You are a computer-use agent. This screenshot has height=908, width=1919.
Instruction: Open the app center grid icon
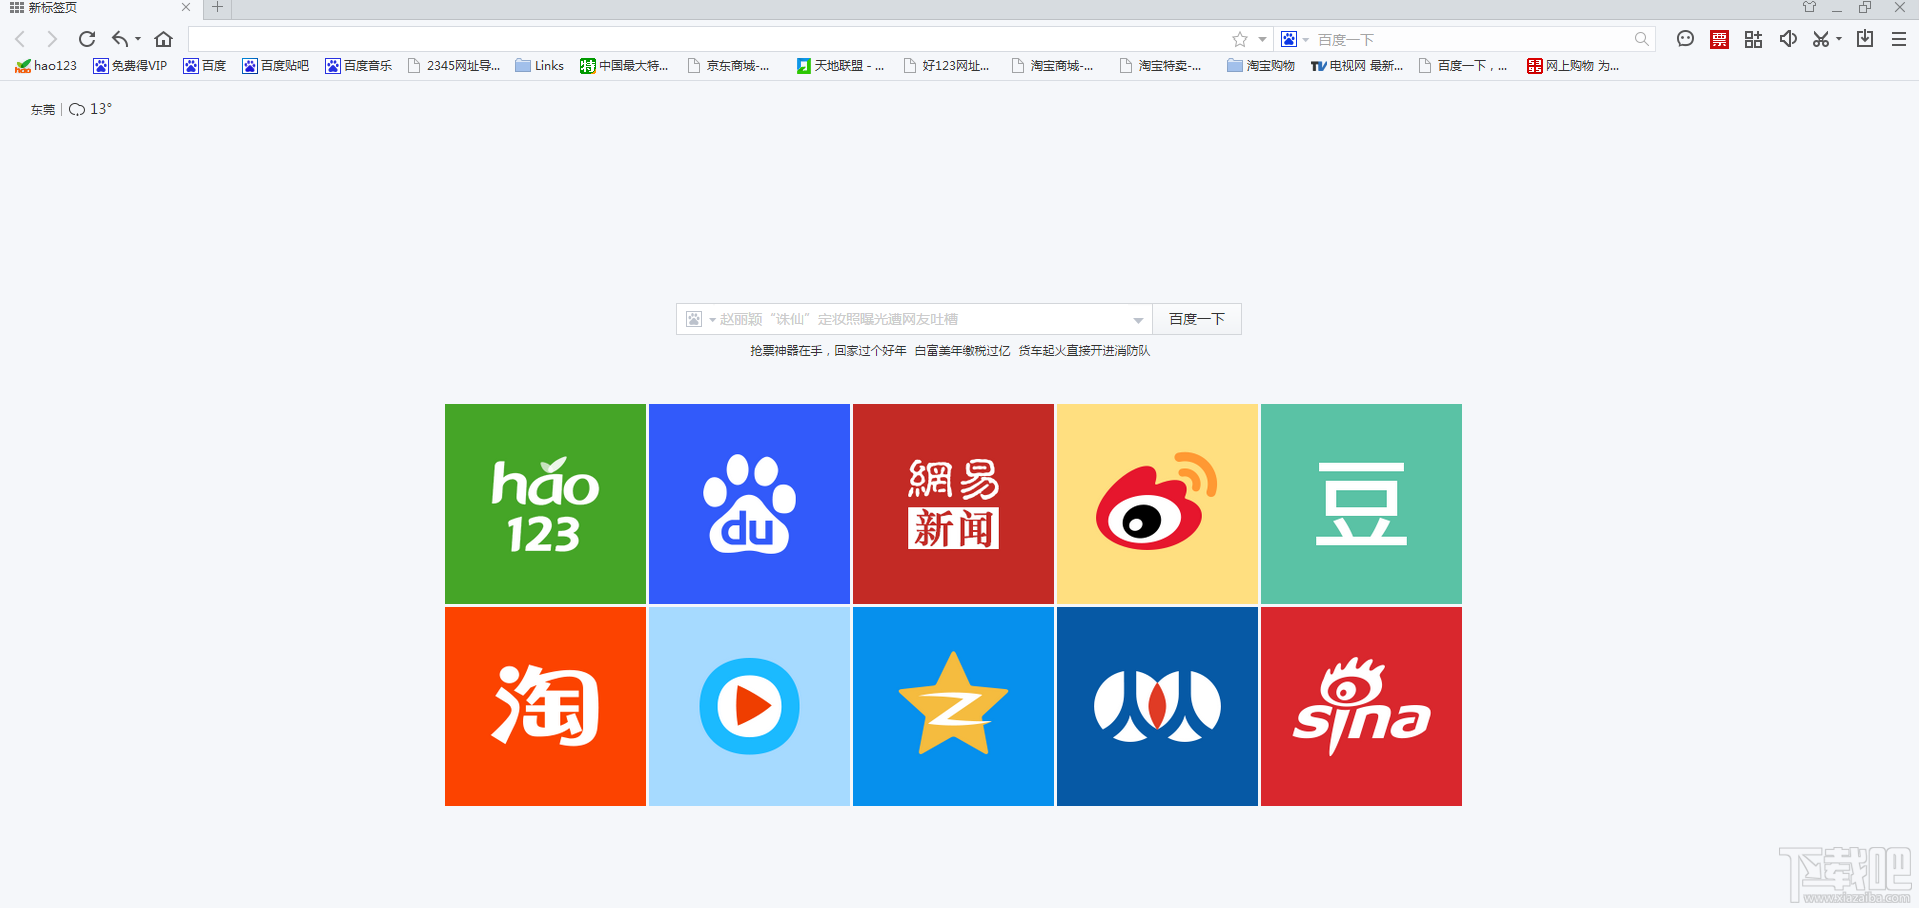[x=1752, y=39]
